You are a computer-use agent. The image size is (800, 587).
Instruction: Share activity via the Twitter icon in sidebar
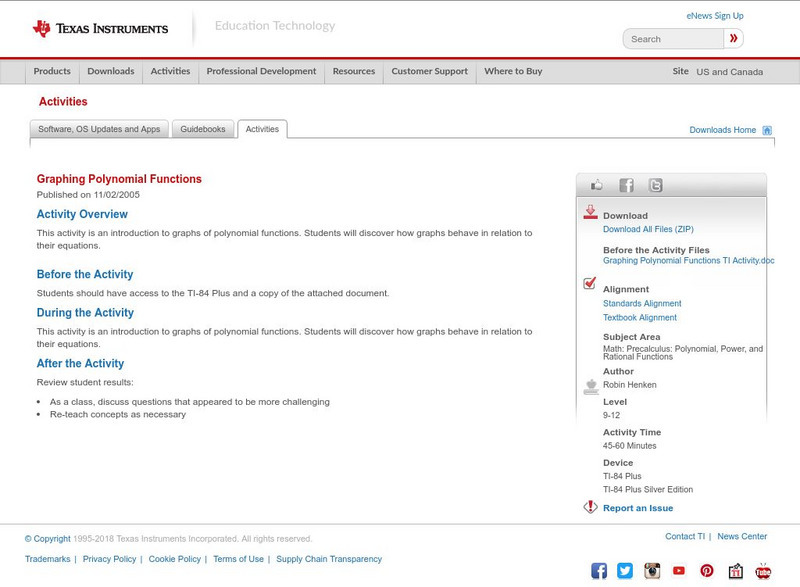click(656, 185)
